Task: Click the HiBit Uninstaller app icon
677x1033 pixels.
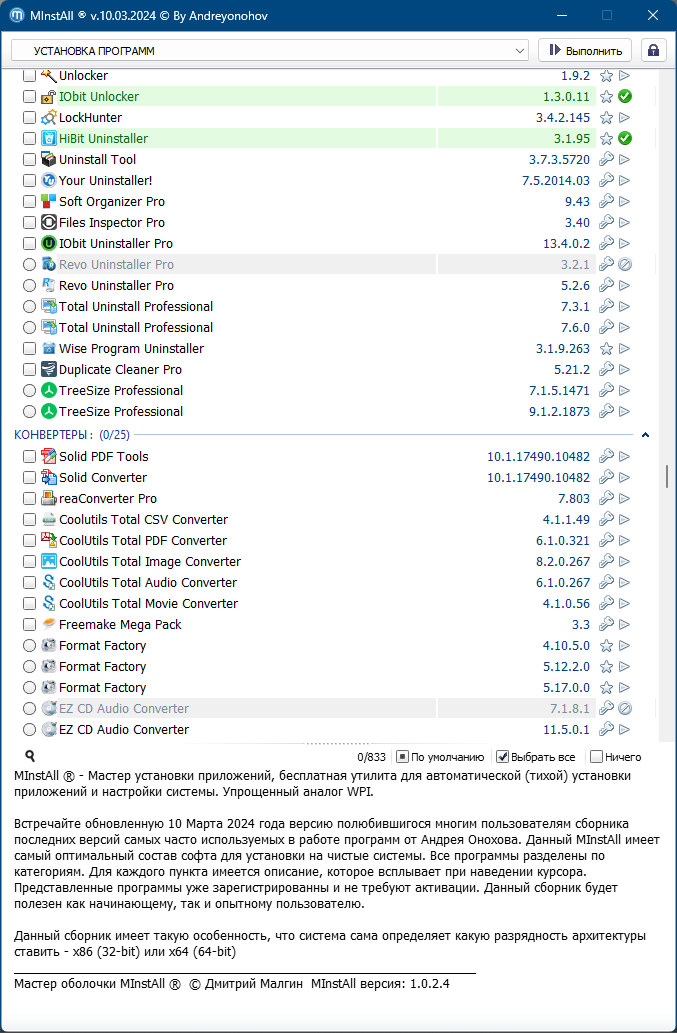Action: click(49, 139)
